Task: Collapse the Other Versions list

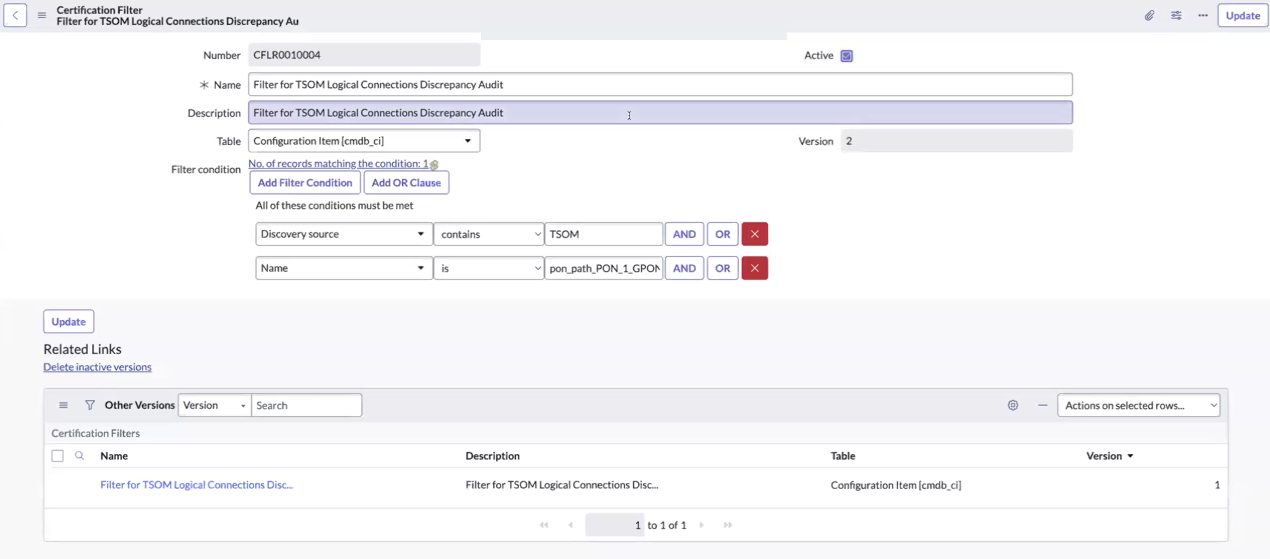Action: pos(1042,405)
